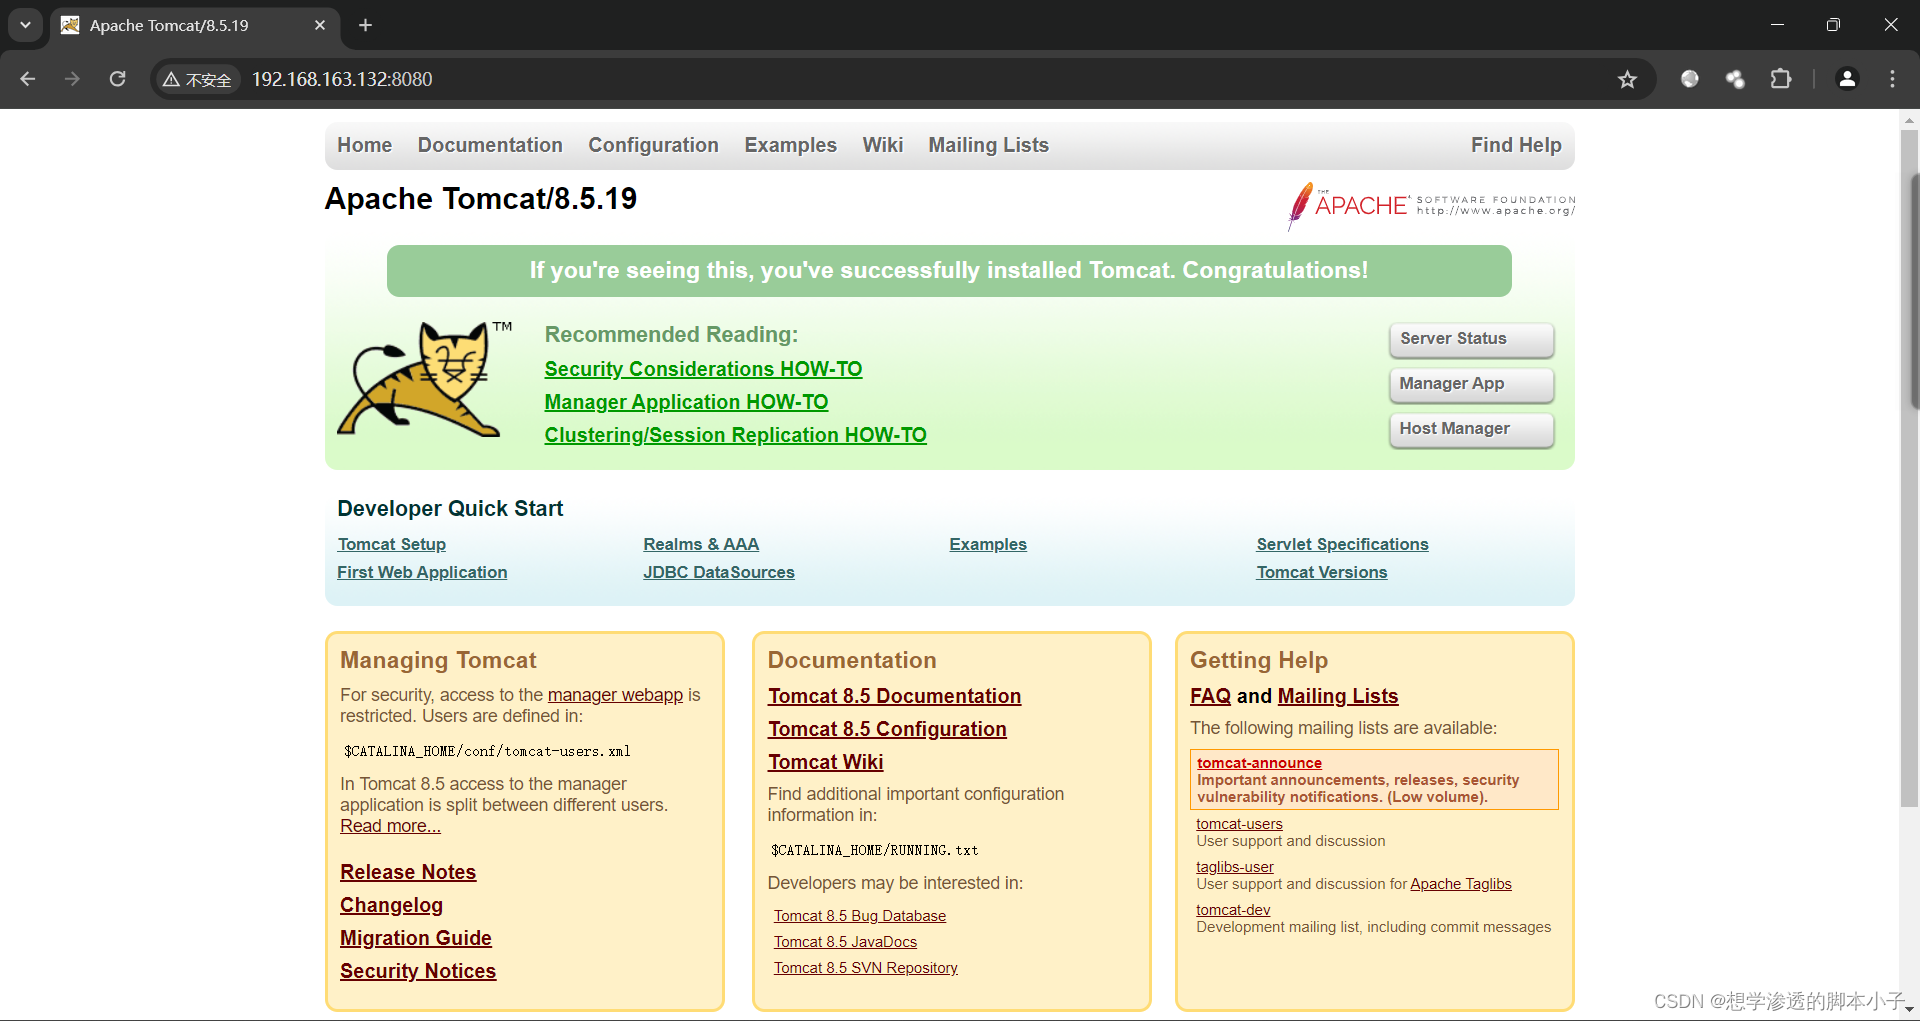Click the not-secure warning badge
The width and height of the screenshot is (1920, 1021).
pyautogui.click(x=197, y=80)
